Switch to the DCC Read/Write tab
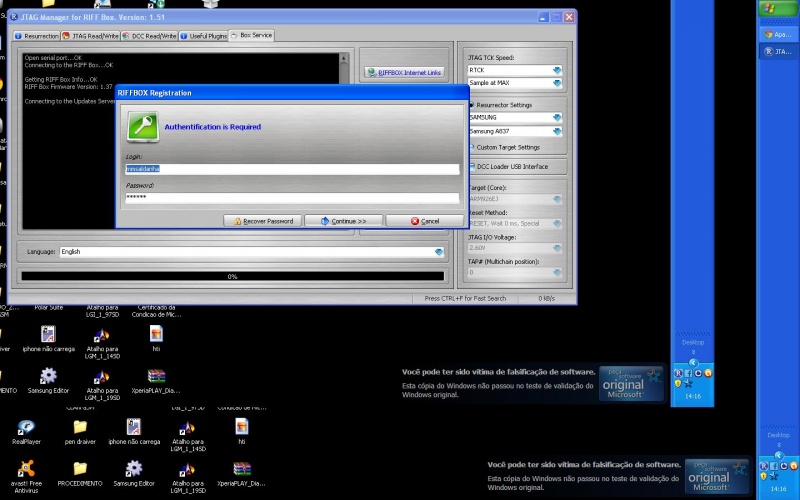800x500 pixels. 149,36
